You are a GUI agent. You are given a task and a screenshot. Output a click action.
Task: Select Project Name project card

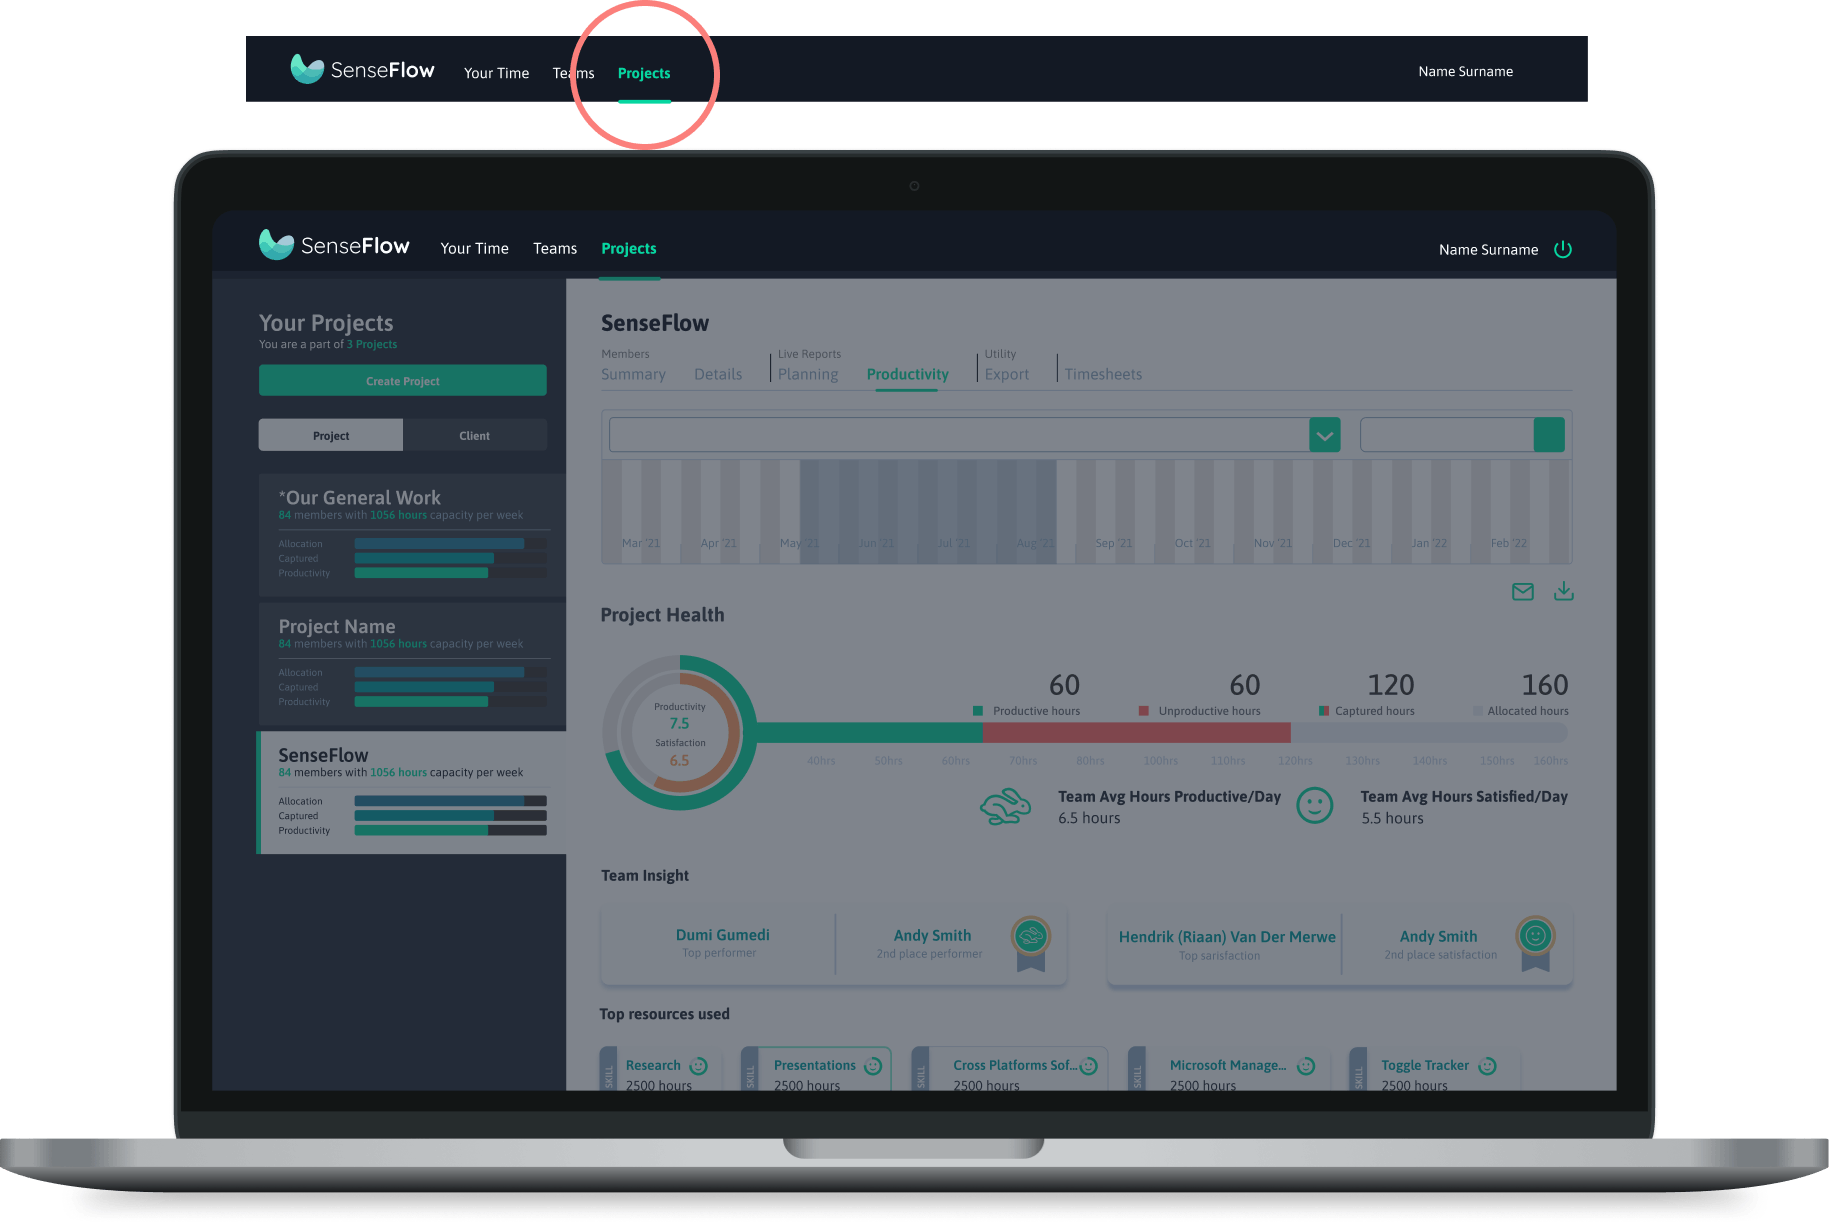(412, 664)
